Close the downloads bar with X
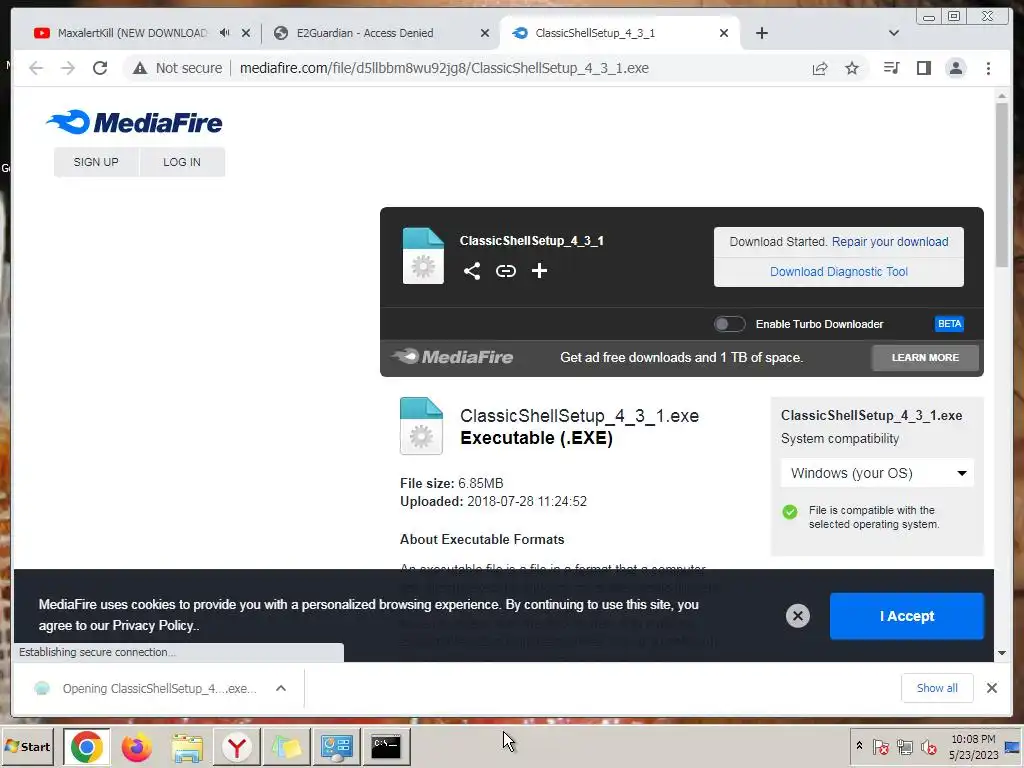 [992, 688]
